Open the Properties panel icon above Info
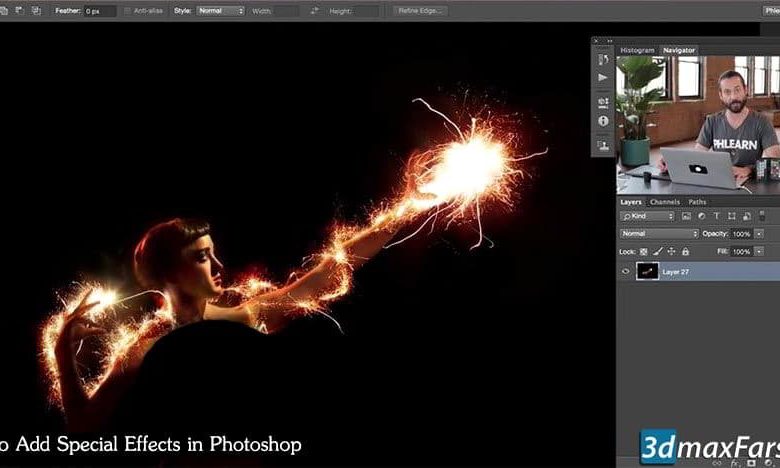 point(603,102)
